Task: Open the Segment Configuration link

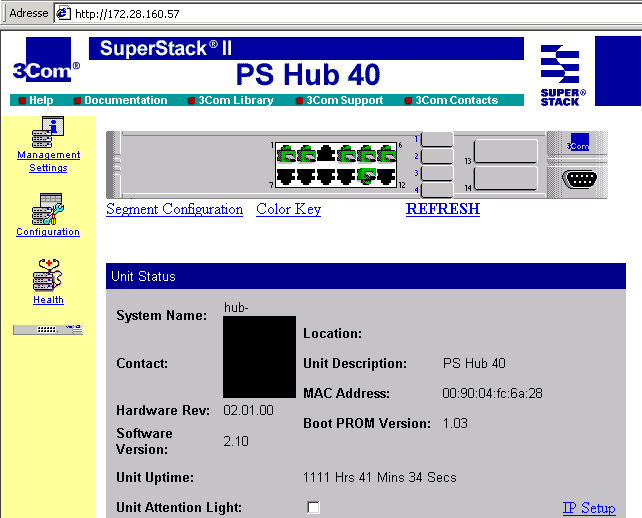Action: pyautogui.click(x=174, y=209)
